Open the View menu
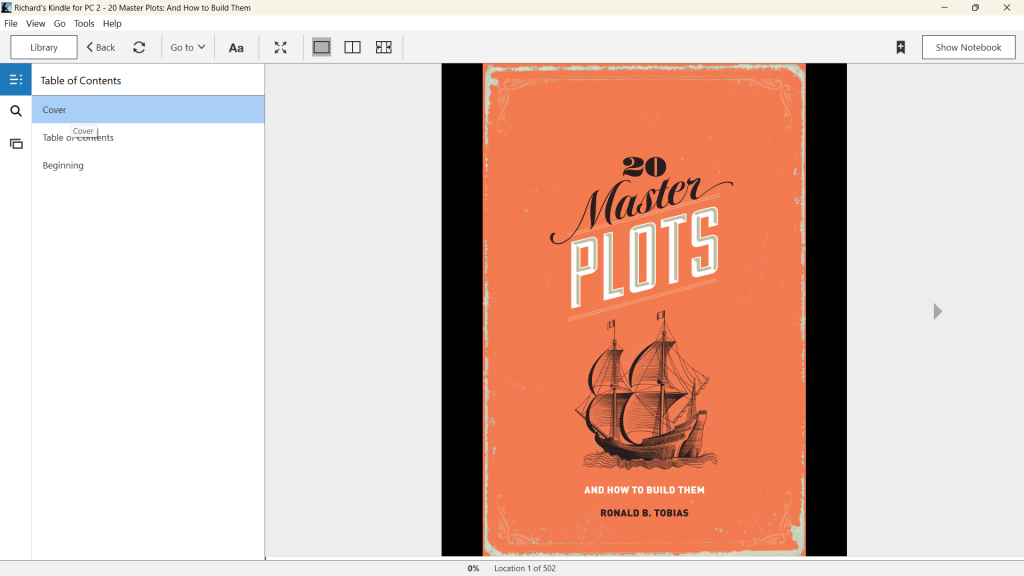 point(35,23)
